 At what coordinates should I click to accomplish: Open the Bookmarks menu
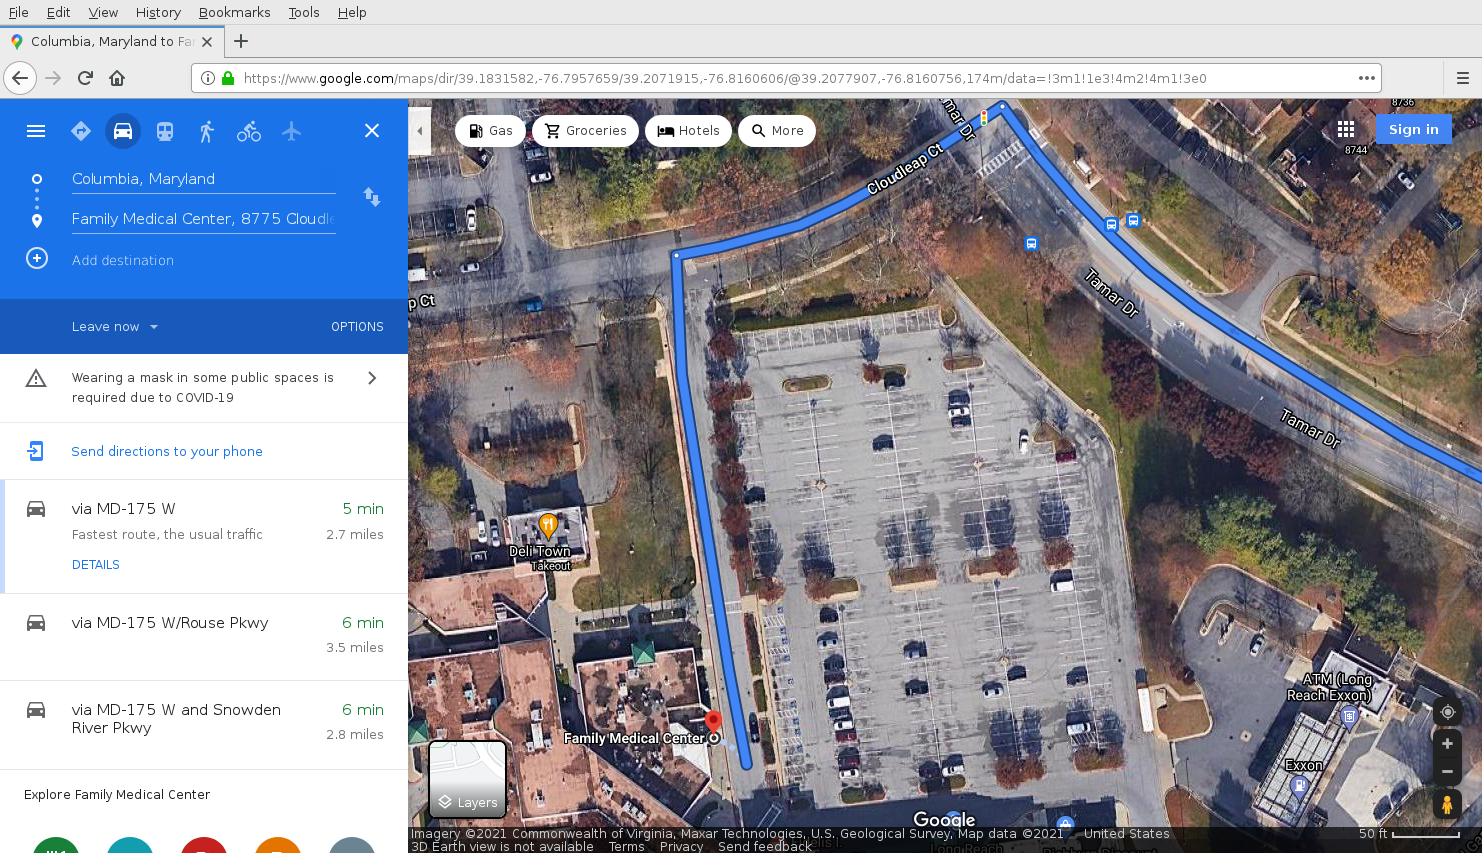click(234, 12)
